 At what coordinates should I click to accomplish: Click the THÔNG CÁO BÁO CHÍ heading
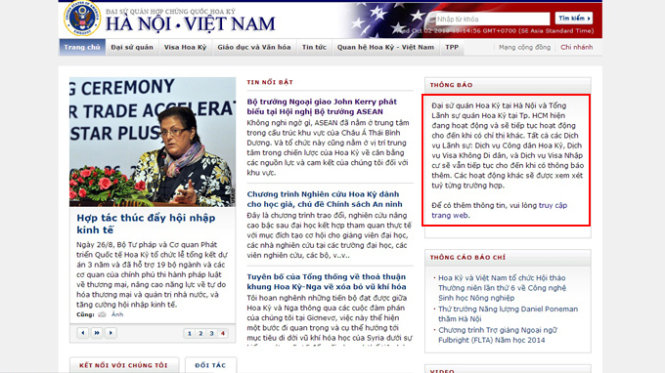(467, 257)
